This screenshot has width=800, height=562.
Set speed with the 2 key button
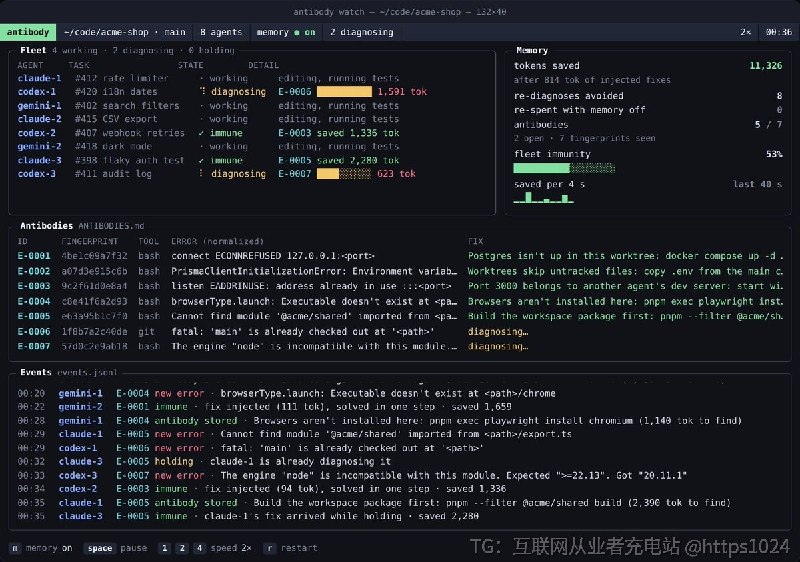[x=182, y=548]
